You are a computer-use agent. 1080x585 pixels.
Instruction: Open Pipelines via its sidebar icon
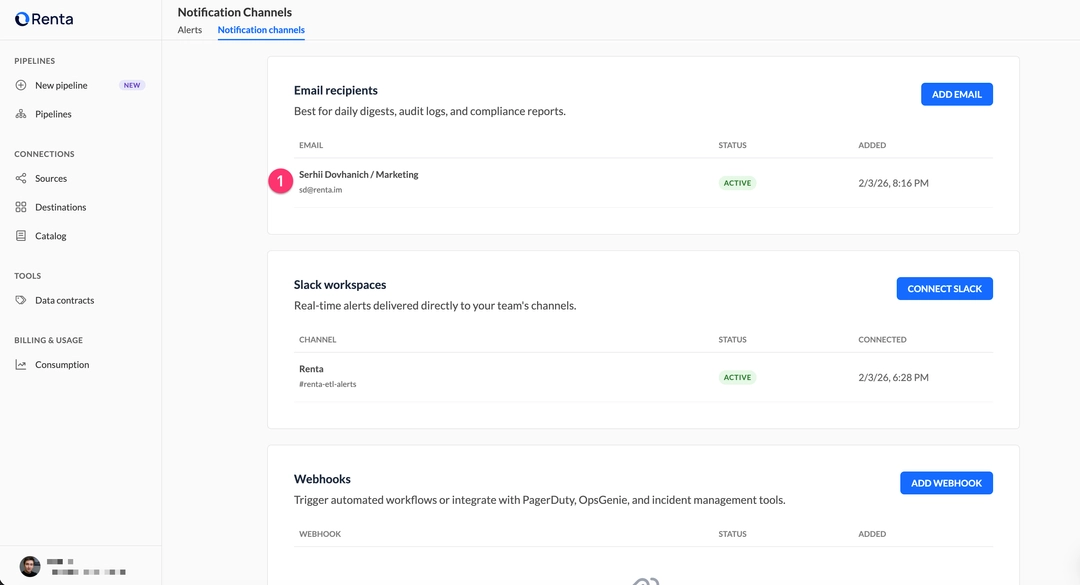tap(21, 114)
